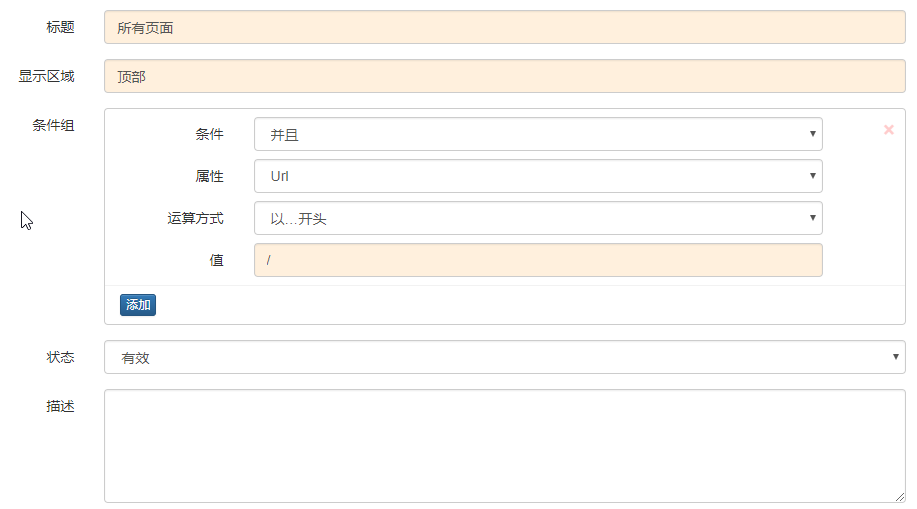The height and width of the screenshot is (509, 917).
Task: Click the 条件组 section label
Action: click(53, 125)
